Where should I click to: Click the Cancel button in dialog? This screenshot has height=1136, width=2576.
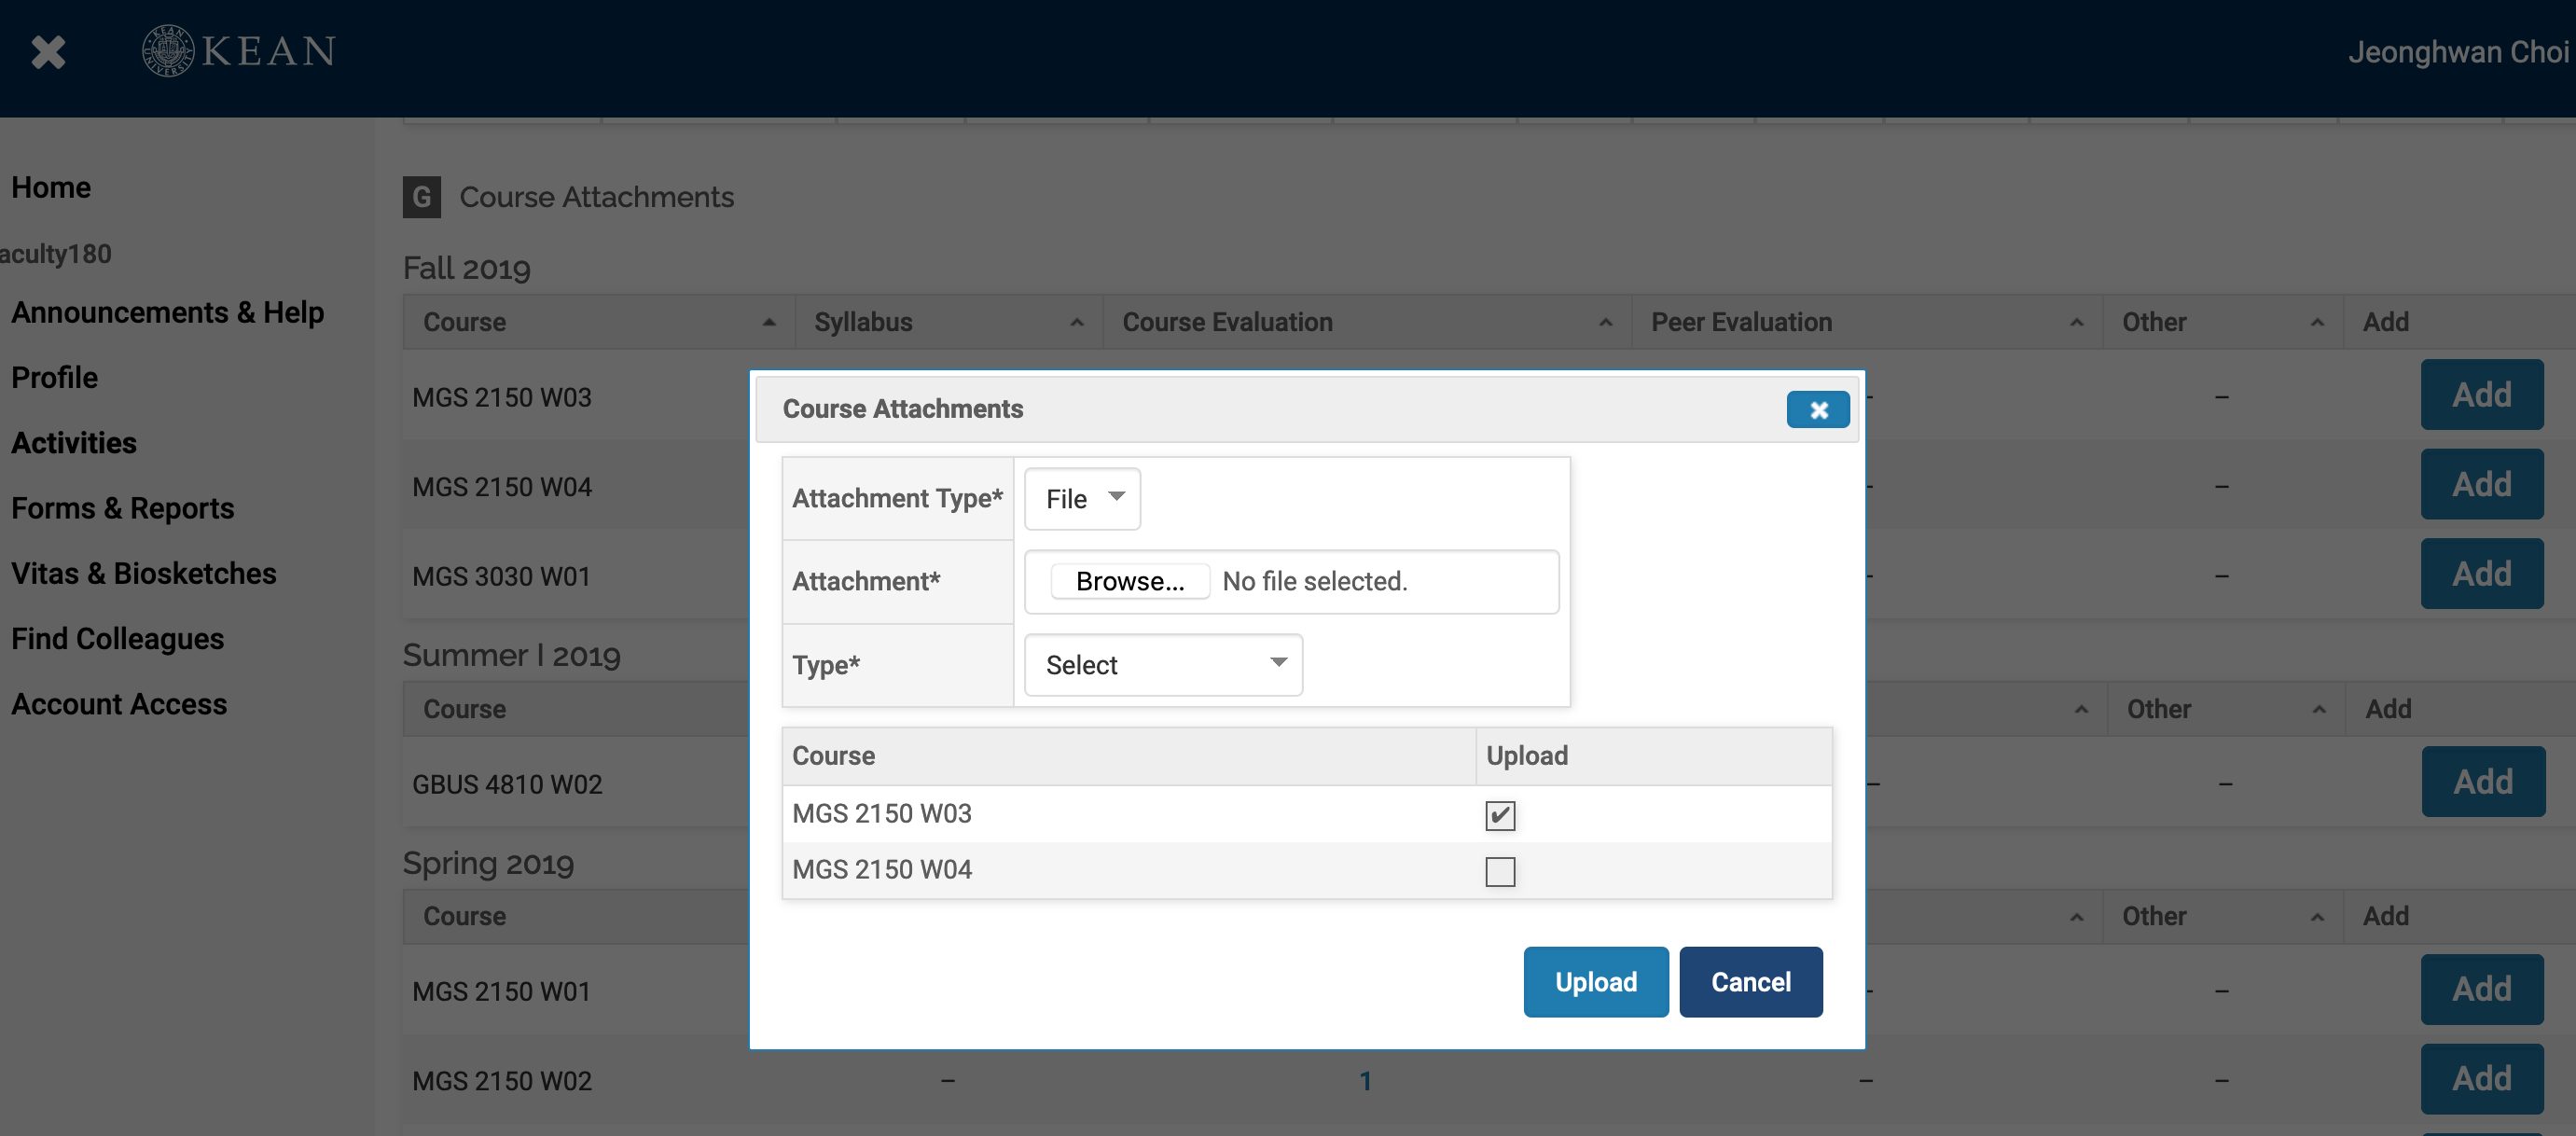1750,982
